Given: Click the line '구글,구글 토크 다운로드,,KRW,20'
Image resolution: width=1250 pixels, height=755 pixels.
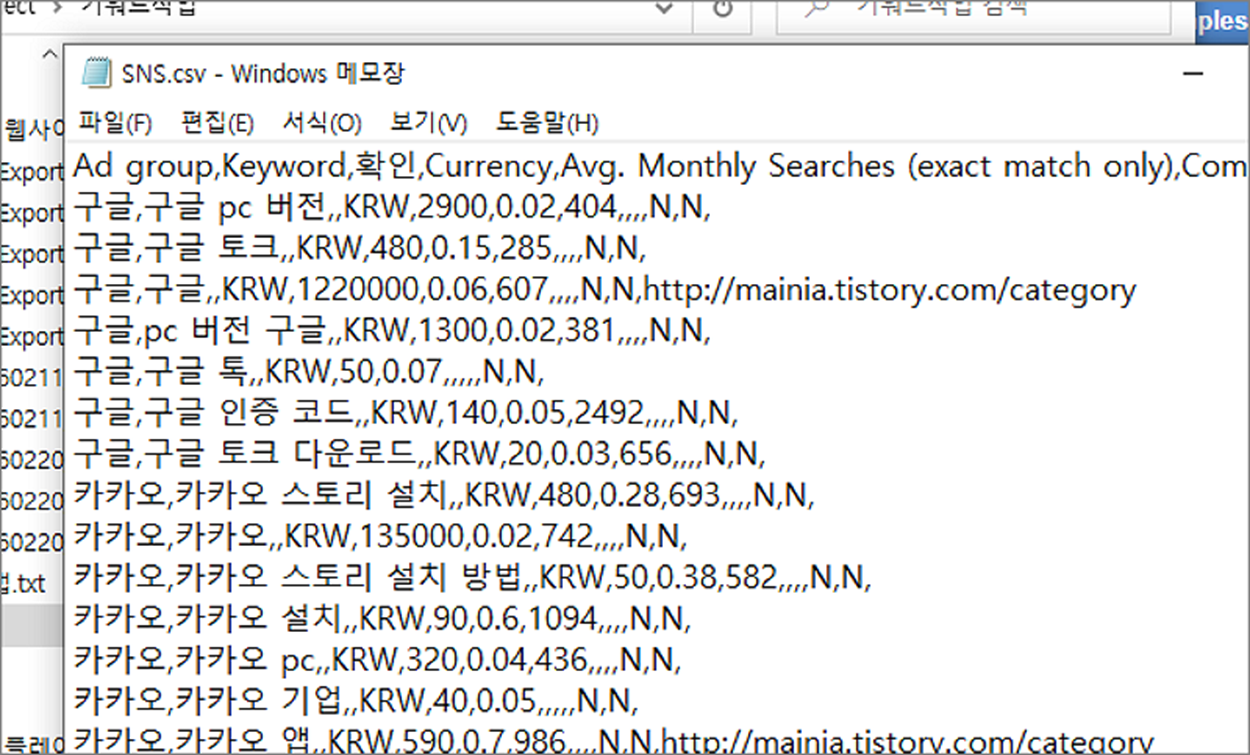Looking at the screenshot, I should point(420,453).
